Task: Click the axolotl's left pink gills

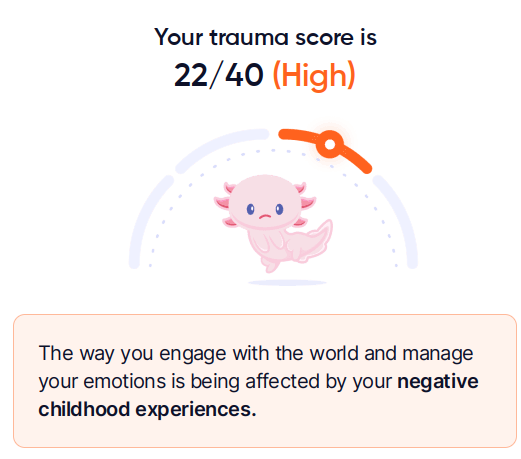Action: tap(226, 205)
